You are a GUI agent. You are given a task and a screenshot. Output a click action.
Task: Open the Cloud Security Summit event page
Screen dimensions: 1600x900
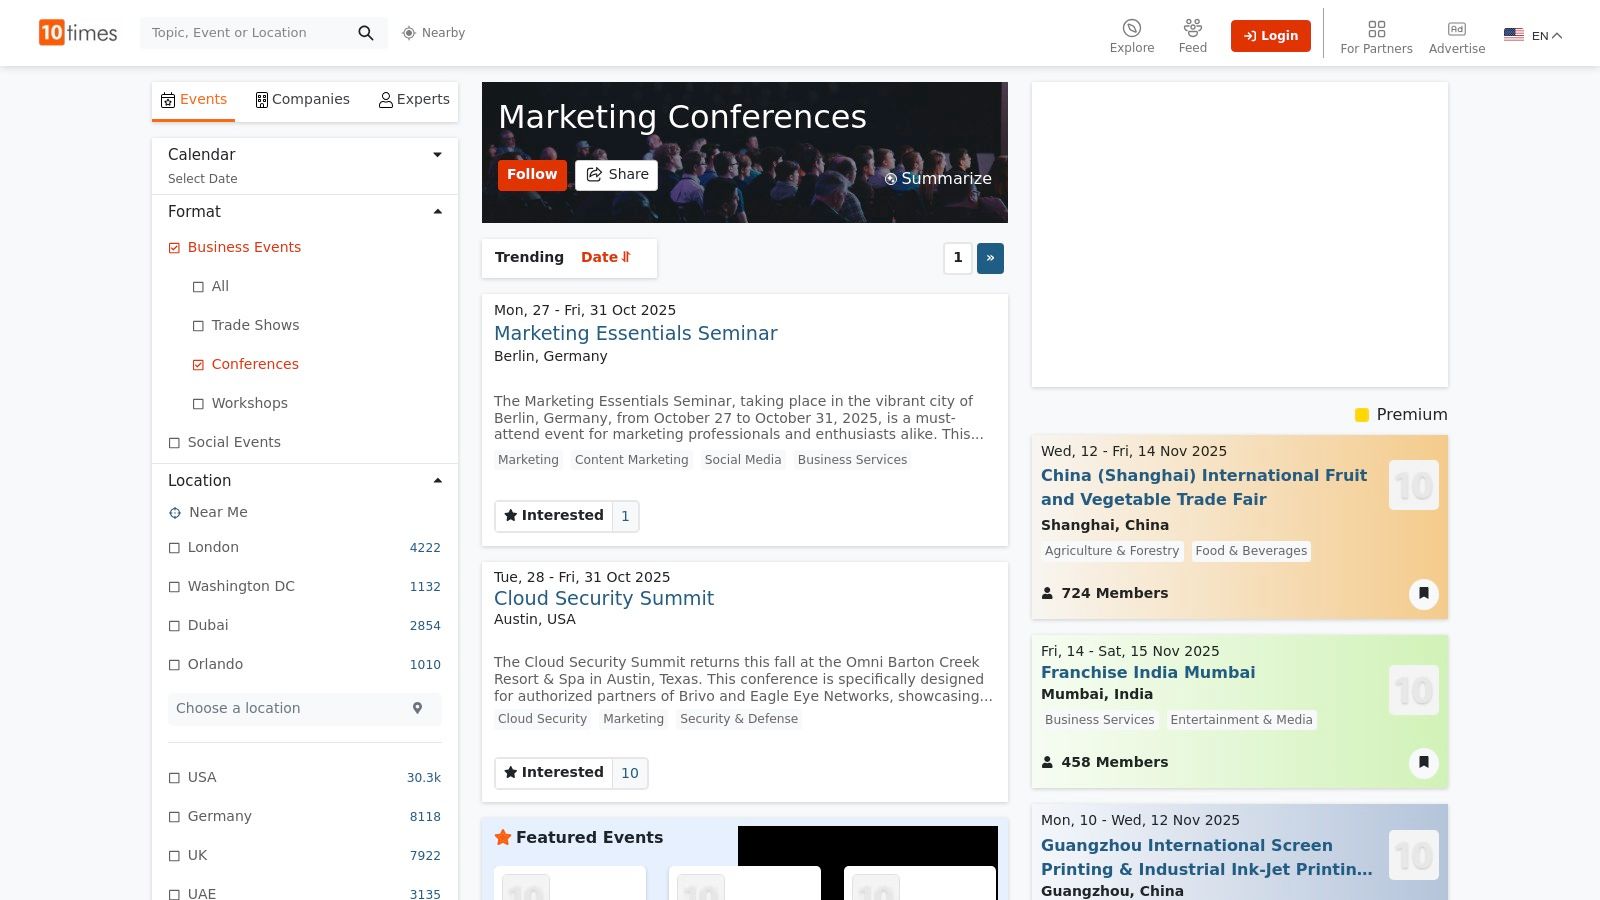(x=604, y=598)
